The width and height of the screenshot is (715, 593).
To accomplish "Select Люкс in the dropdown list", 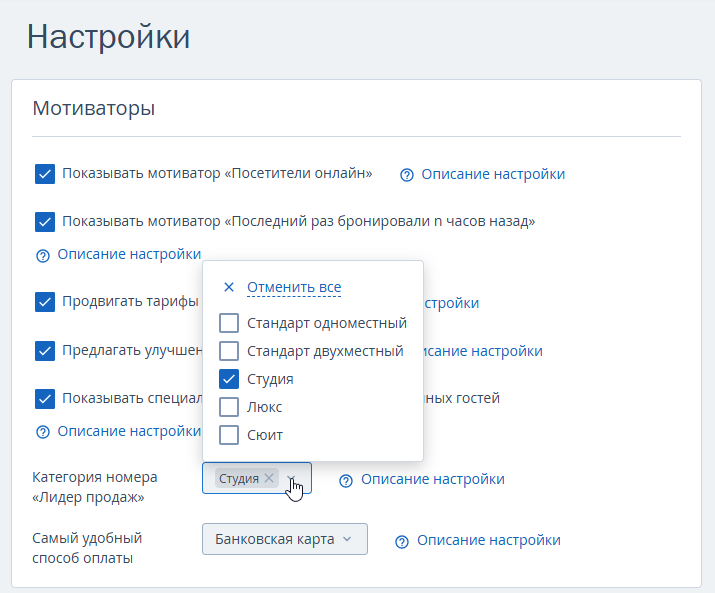I will 229,407.
